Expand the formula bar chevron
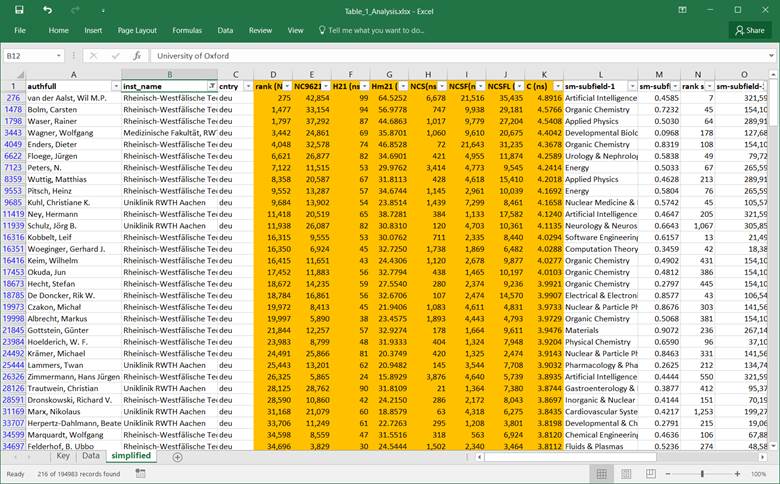The height and width of the screenshot is (484, 780). (771, 56)
